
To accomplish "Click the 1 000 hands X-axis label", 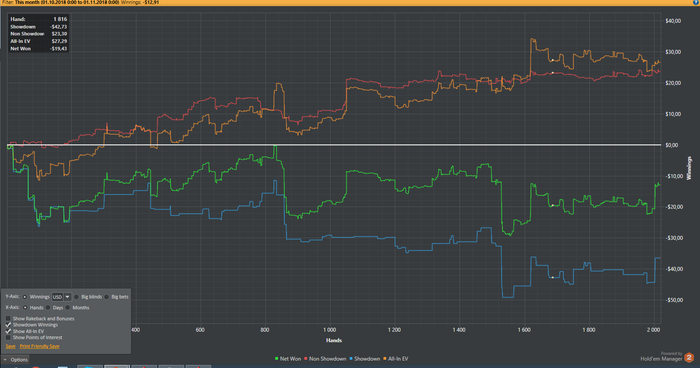I will (329, 330).
